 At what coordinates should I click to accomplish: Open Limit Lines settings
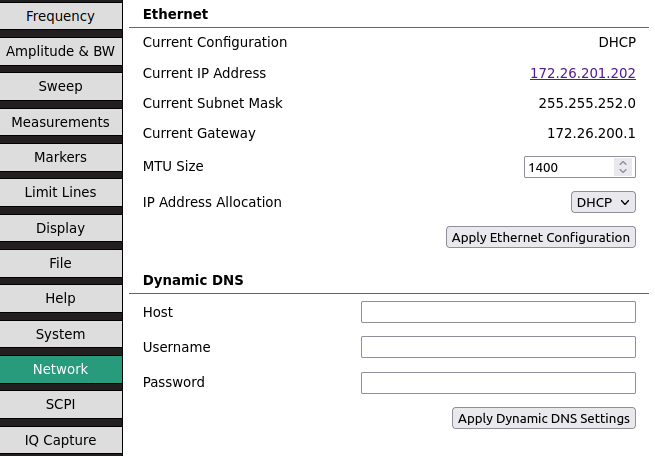point(60,192)
